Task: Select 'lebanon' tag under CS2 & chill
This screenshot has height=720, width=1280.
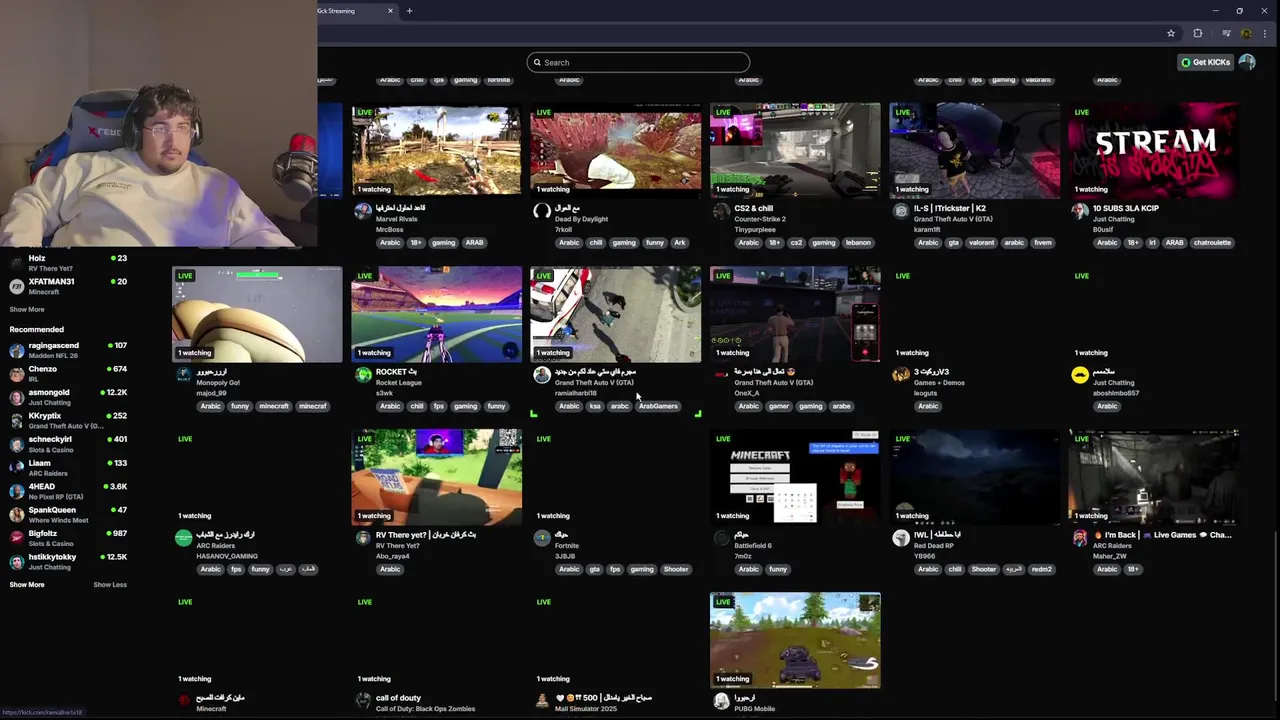Action: pyautogui.click(x=858, y=242)
